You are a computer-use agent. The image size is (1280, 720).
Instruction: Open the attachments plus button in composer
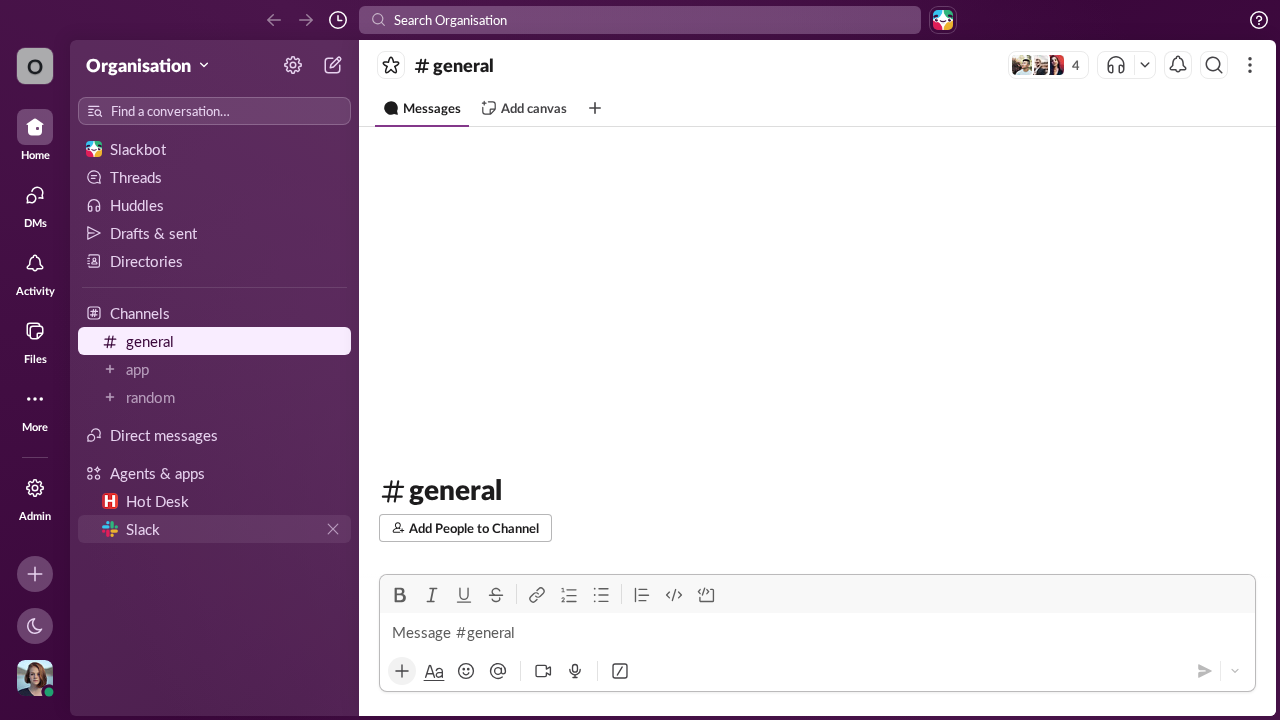[402, 671]
